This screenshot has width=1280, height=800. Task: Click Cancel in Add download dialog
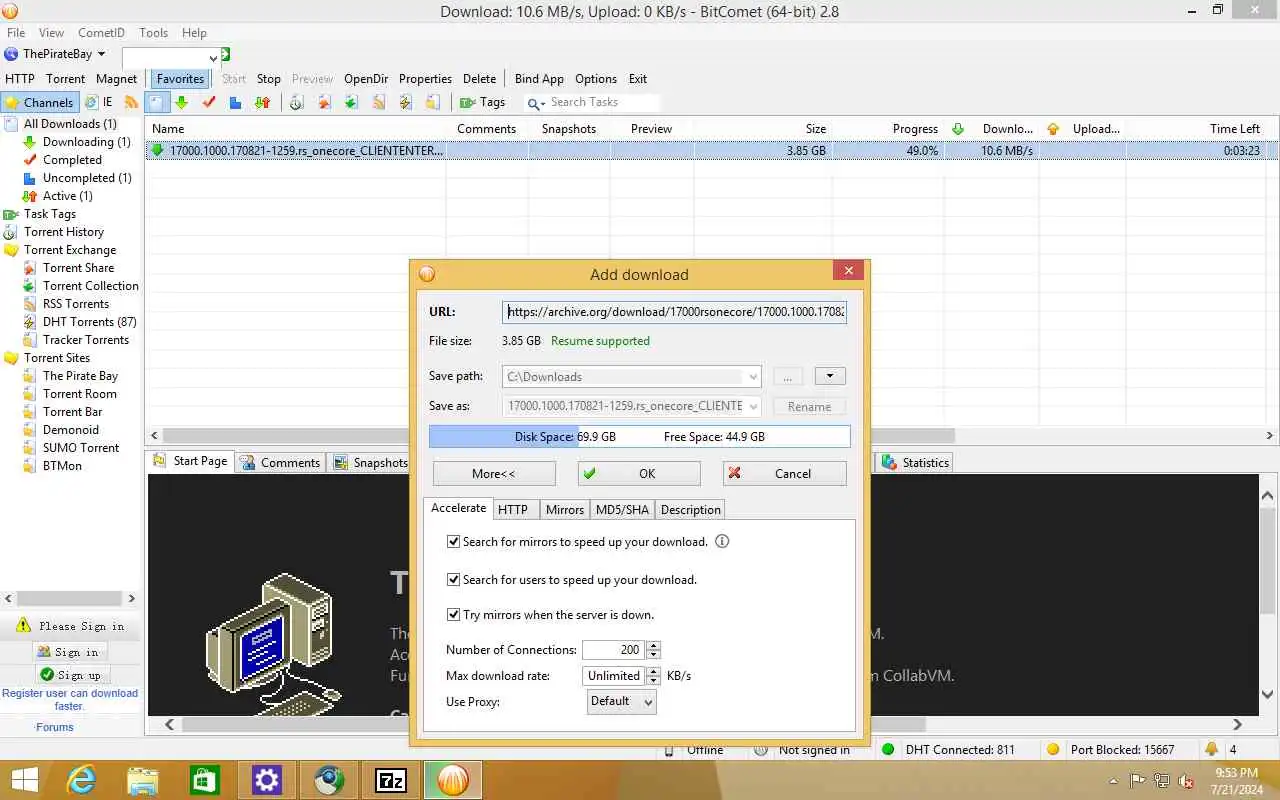785,474
